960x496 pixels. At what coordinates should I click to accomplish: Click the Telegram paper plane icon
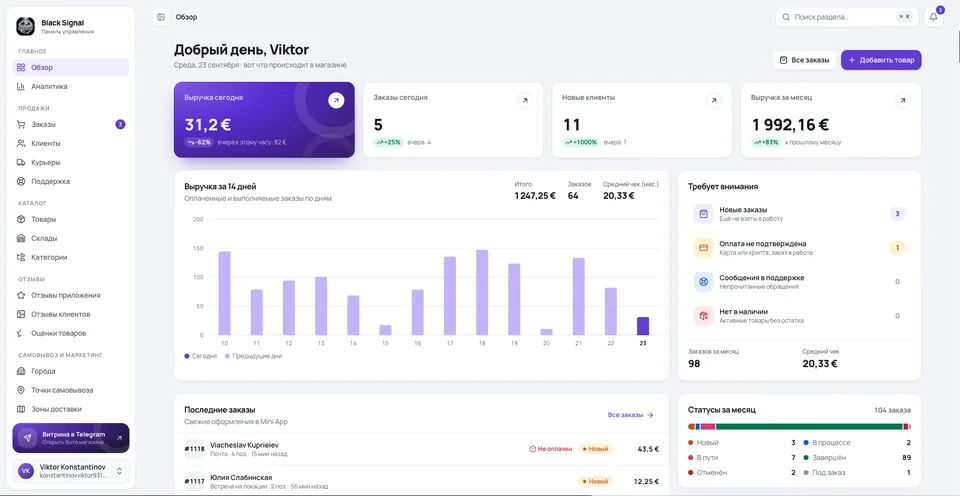27,438
